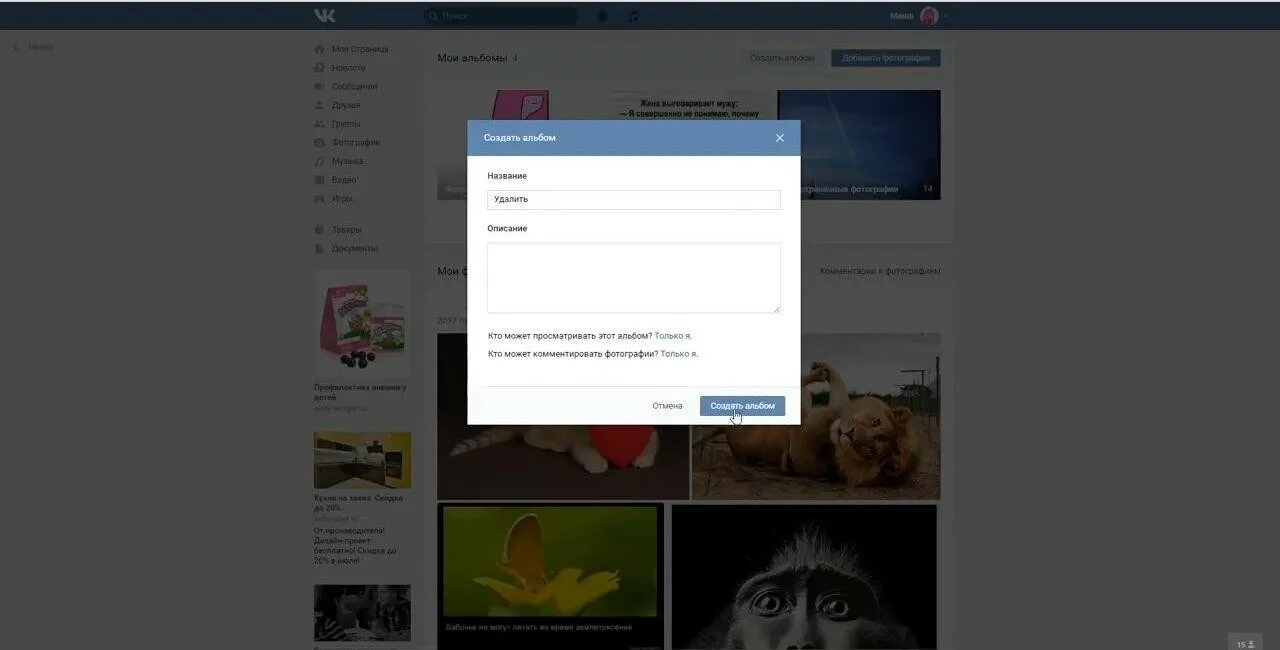The width and height of the screenshot is (1280, 650).
Task: Click the Название field containing Удалить
Action: (x=634, y=200)
